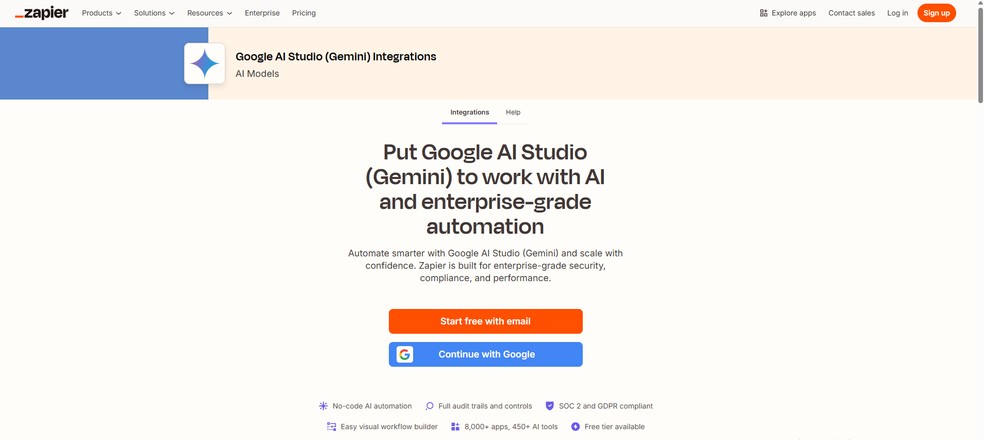Click the Free tier available icon
The width and height of the screenshot is (984, 440).
575,427
